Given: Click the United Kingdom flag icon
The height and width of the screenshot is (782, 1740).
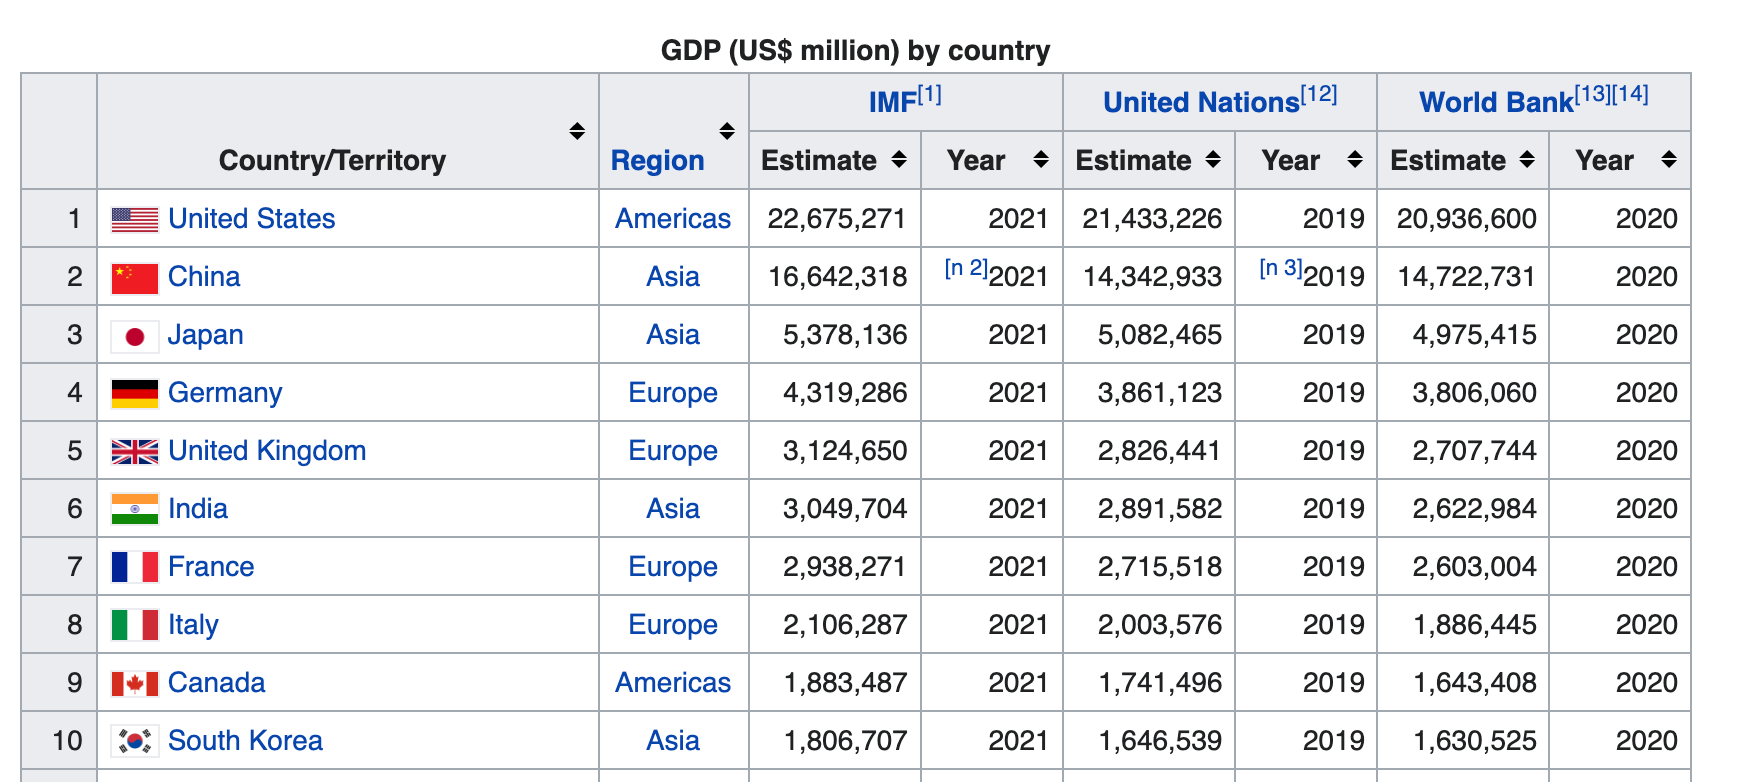Looking at the screenshot, I should coord(135,452).
